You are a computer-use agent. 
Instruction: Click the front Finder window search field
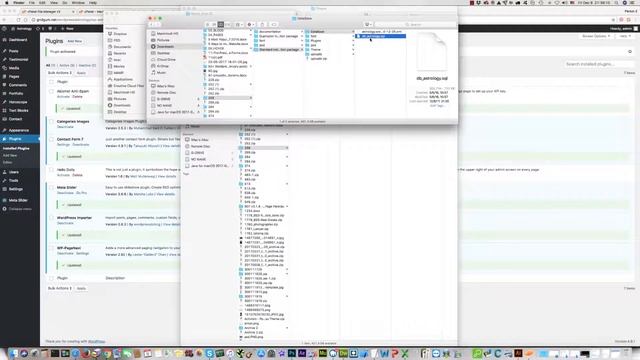click(415, 25)
